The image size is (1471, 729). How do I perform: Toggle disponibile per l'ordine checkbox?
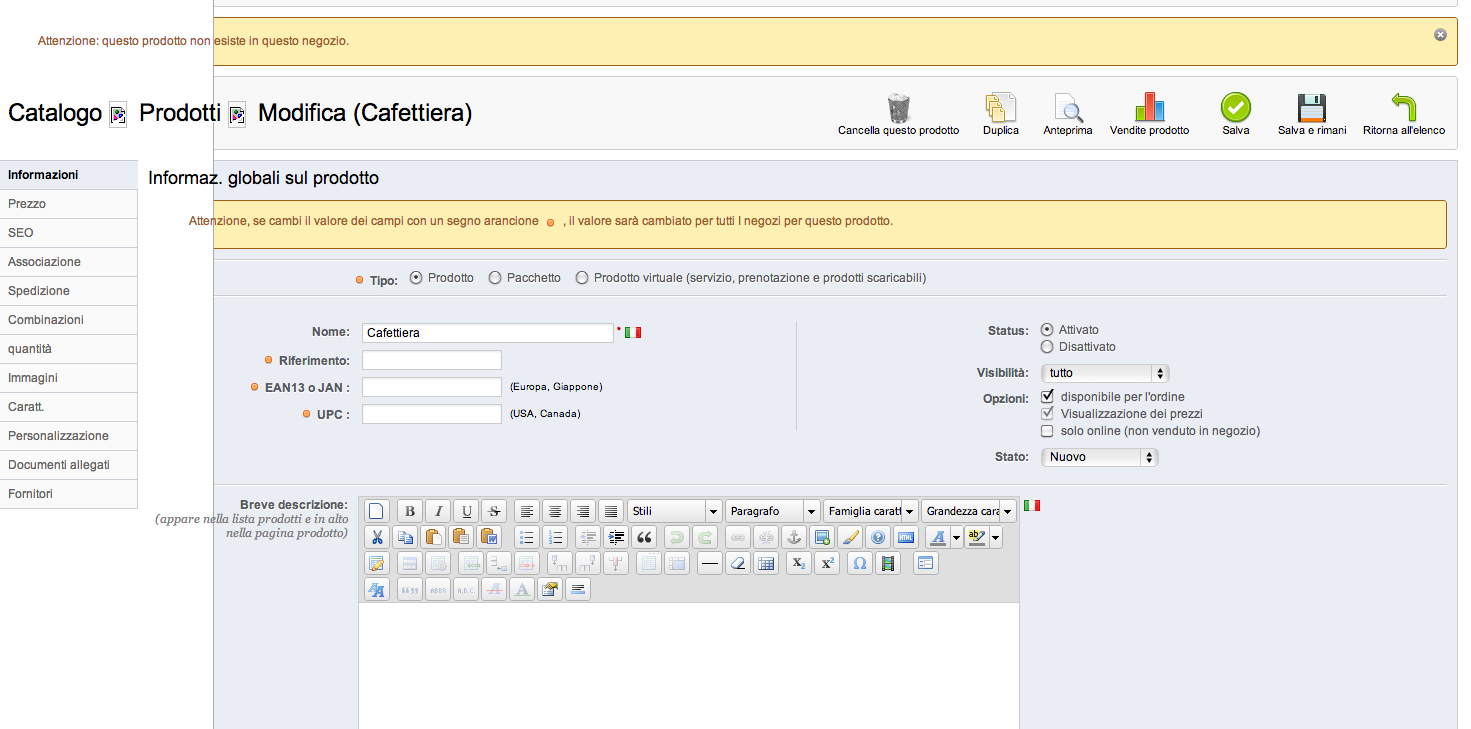tap(1047, 397)
